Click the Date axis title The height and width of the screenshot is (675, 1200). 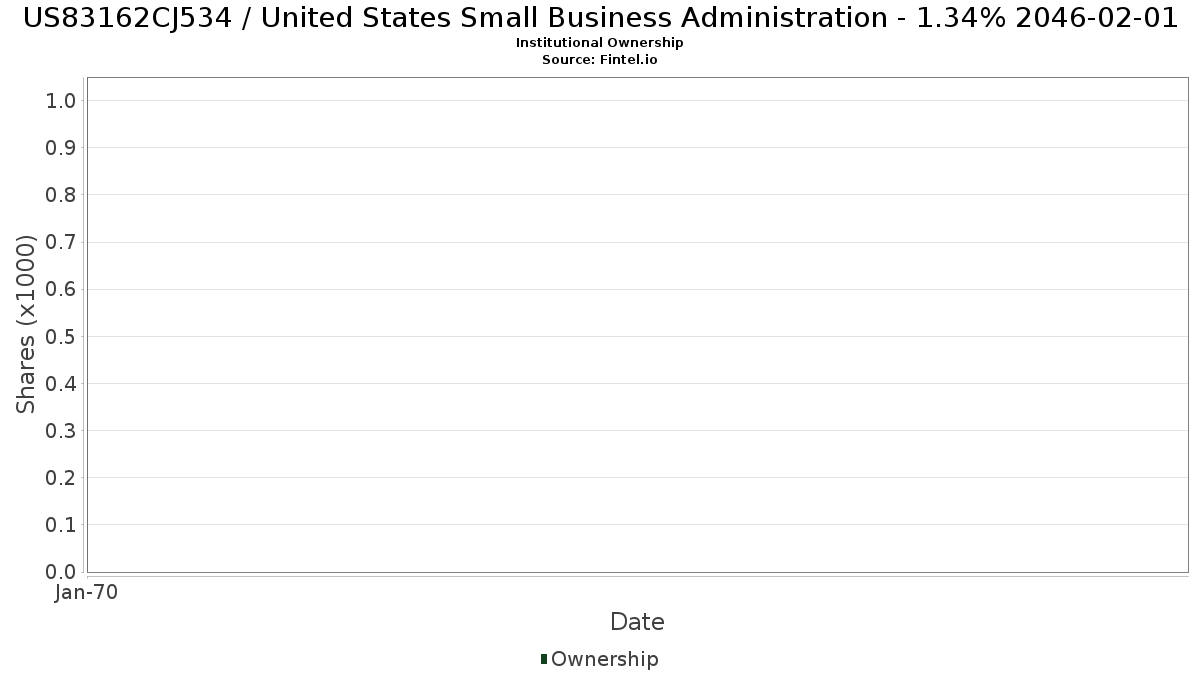coord(637,622)
